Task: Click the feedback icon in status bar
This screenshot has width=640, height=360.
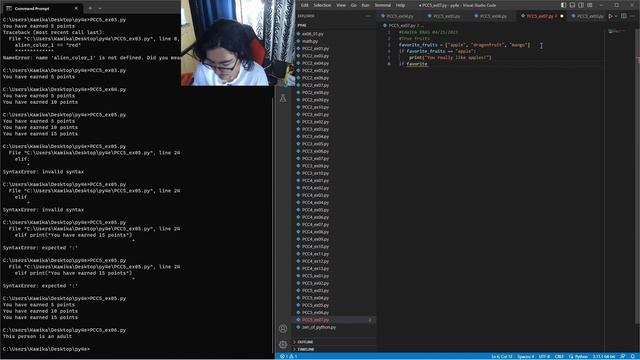Action: click(622, 356)
